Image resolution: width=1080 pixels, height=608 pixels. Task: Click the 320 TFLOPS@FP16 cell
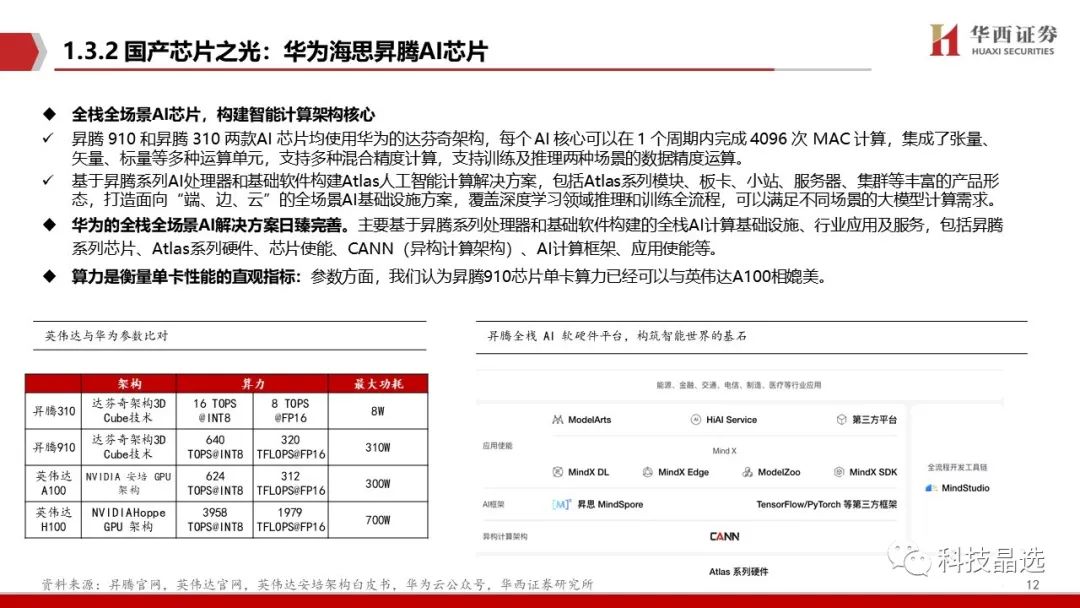[x=290, y=447]
